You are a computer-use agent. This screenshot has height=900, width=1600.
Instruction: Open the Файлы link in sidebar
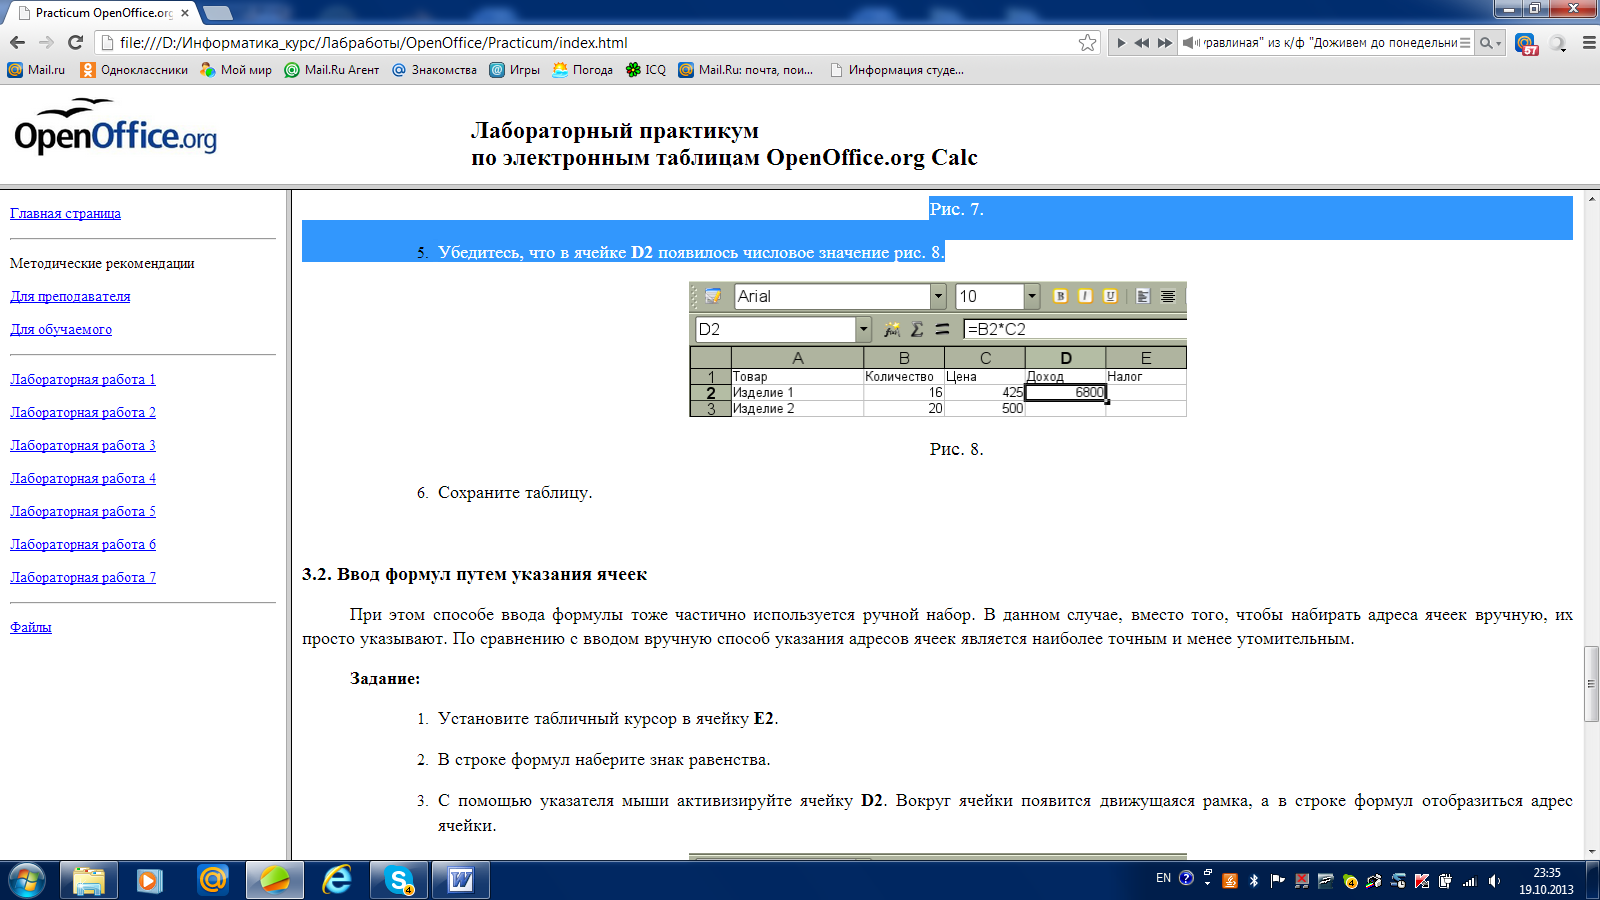pos(31,627)
